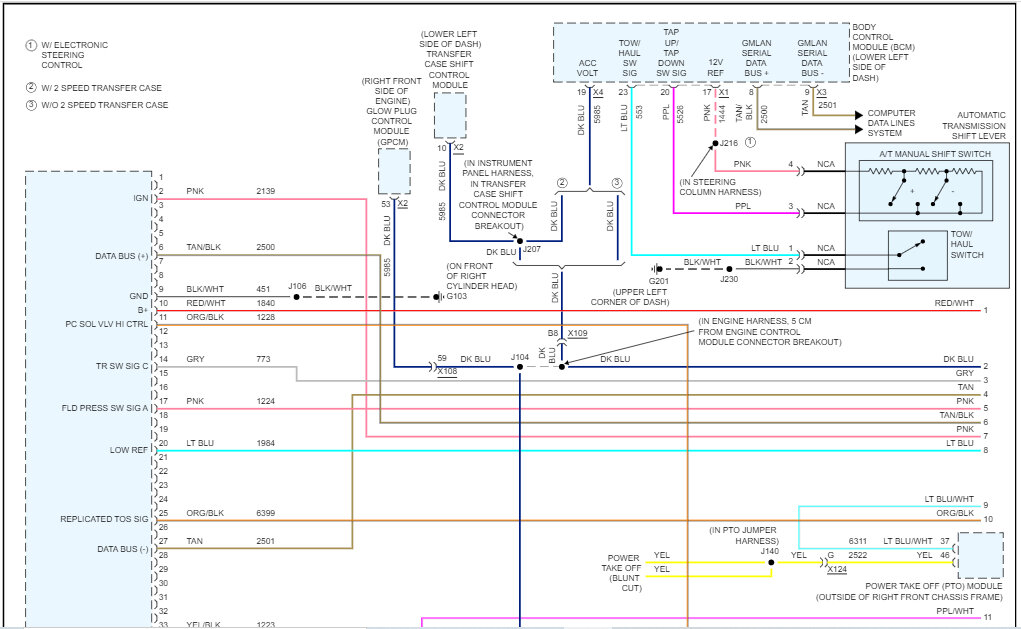This screenshot has height=629, width=1021.
Task: Click the TAP UP/TAP DOWN SW SIG terminal
Action: (x=671, y=53)
